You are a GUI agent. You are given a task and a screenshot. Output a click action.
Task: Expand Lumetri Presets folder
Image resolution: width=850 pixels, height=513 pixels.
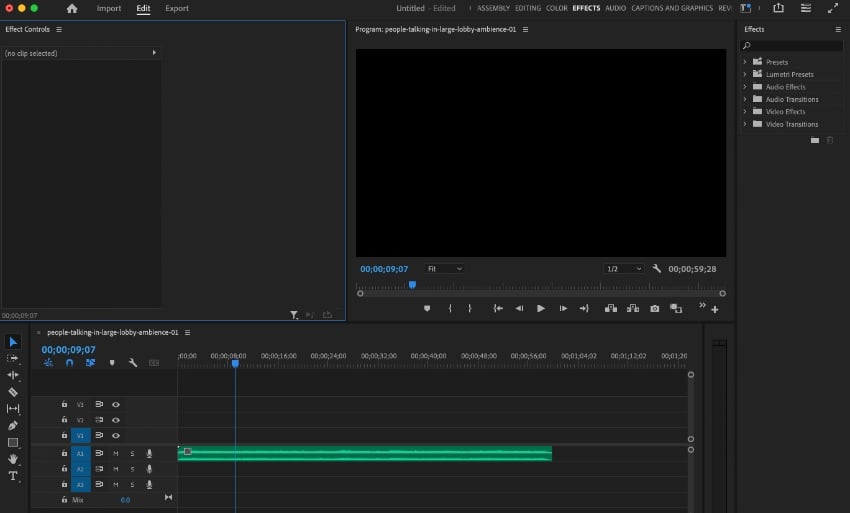[745, 74]
